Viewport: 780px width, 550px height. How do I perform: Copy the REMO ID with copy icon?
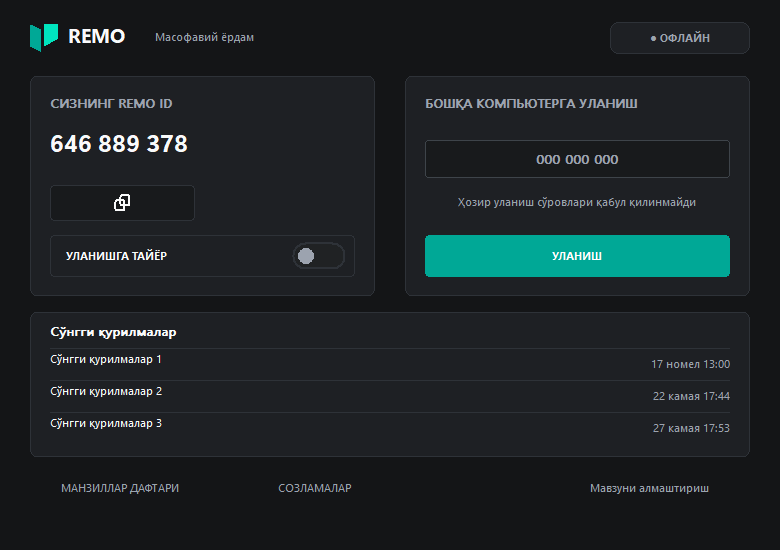coord(122,203)
